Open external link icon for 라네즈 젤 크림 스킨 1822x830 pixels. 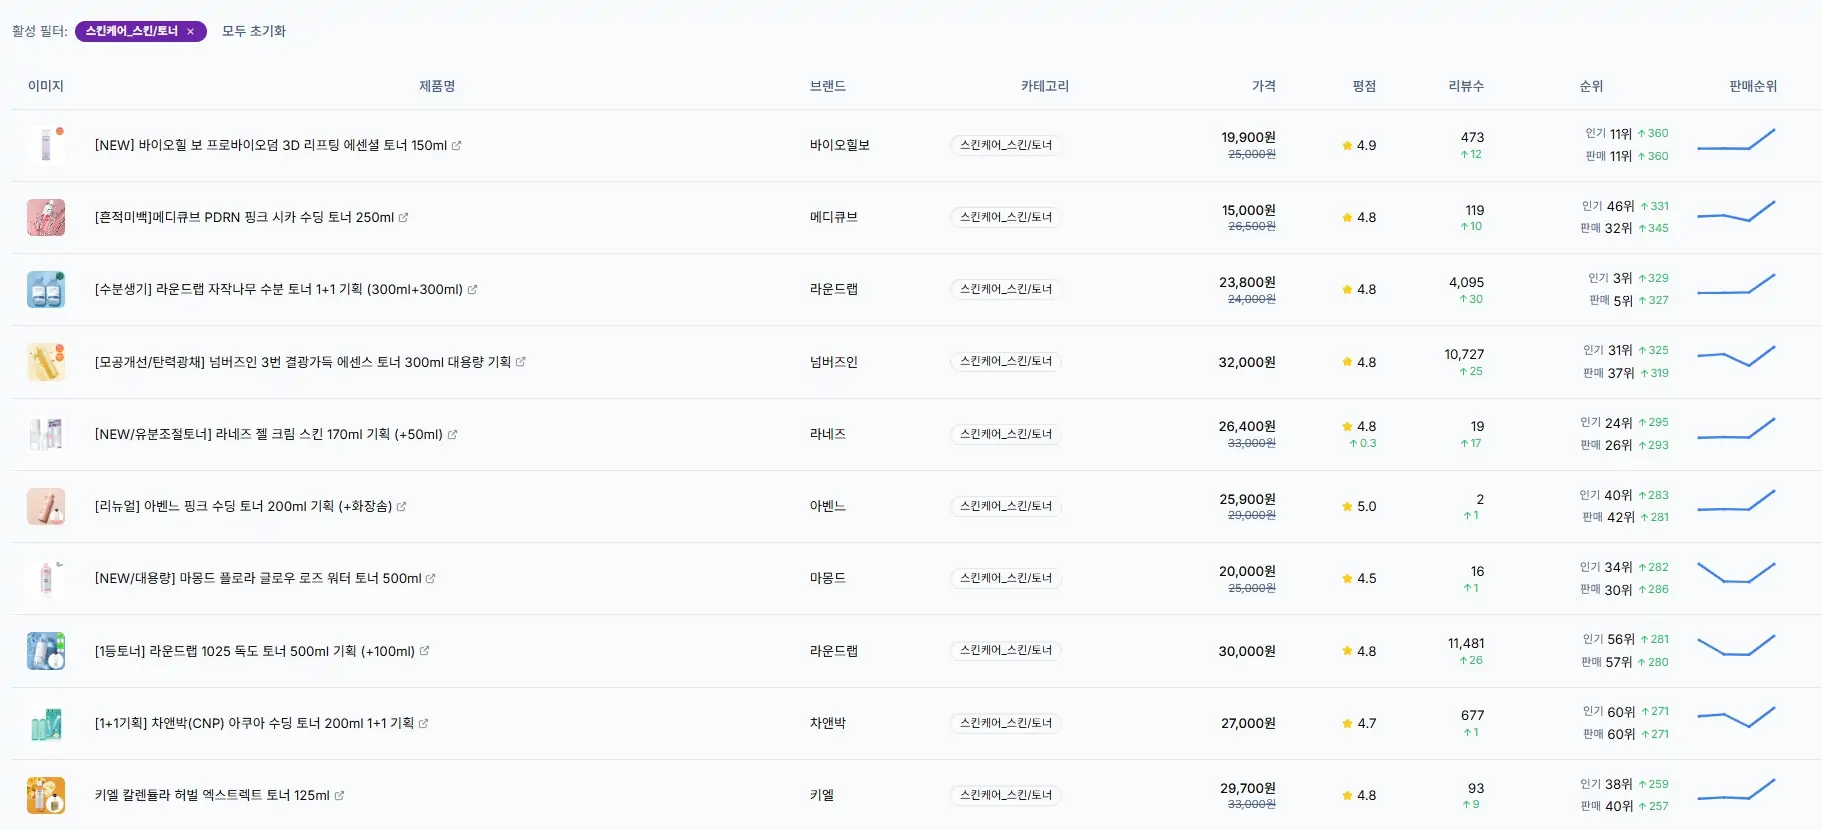453,435
